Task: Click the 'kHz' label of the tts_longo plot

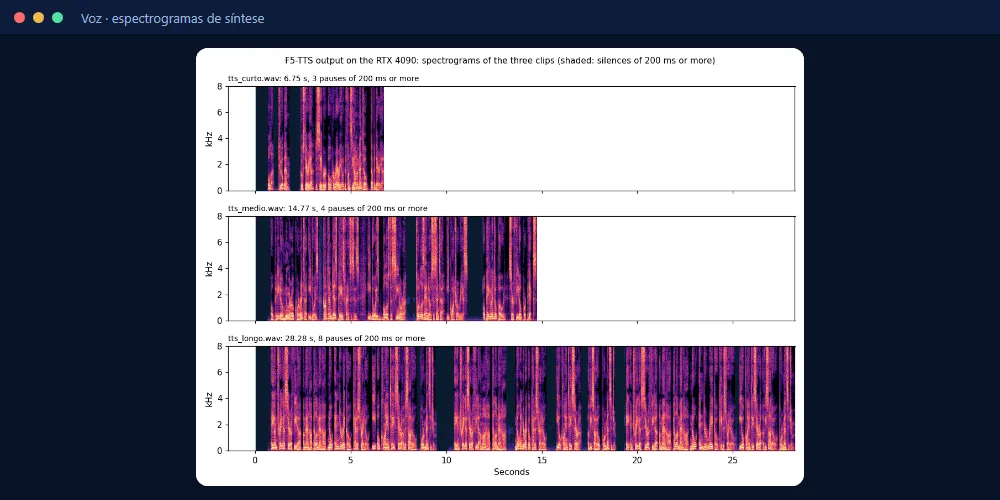Action: coord(209,399)
